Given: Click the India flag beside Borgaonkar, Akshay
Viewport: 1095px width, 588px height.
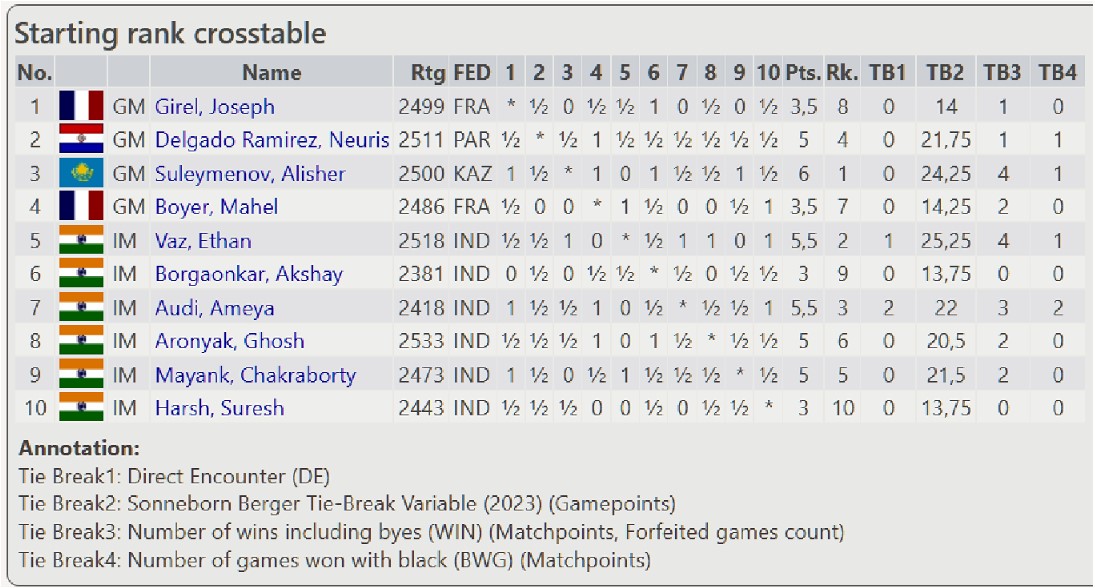Looking at the screenshot, I should pos(81,274).
